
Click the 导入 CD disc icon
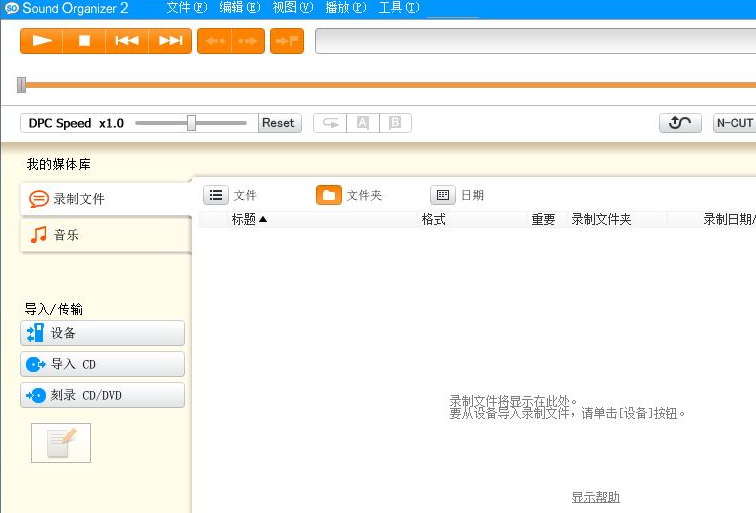tap(35, 364)
